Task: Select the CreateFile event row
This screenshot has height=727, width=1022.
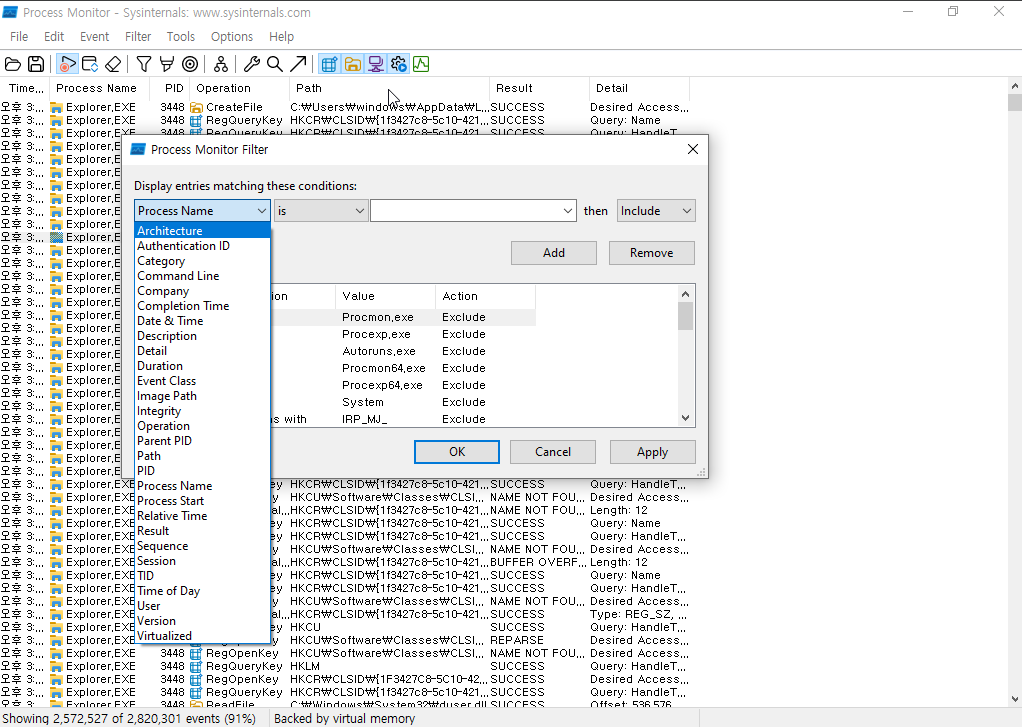Action: click(x=345, y=107)
